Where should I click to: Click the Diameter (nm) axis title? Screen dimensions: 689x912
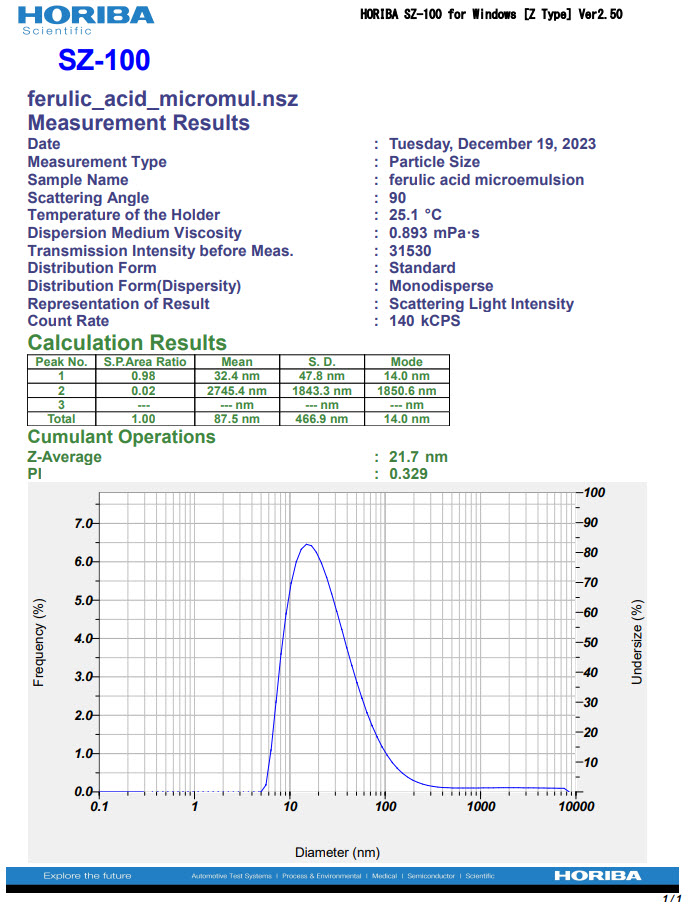click(x=337, y=852)
